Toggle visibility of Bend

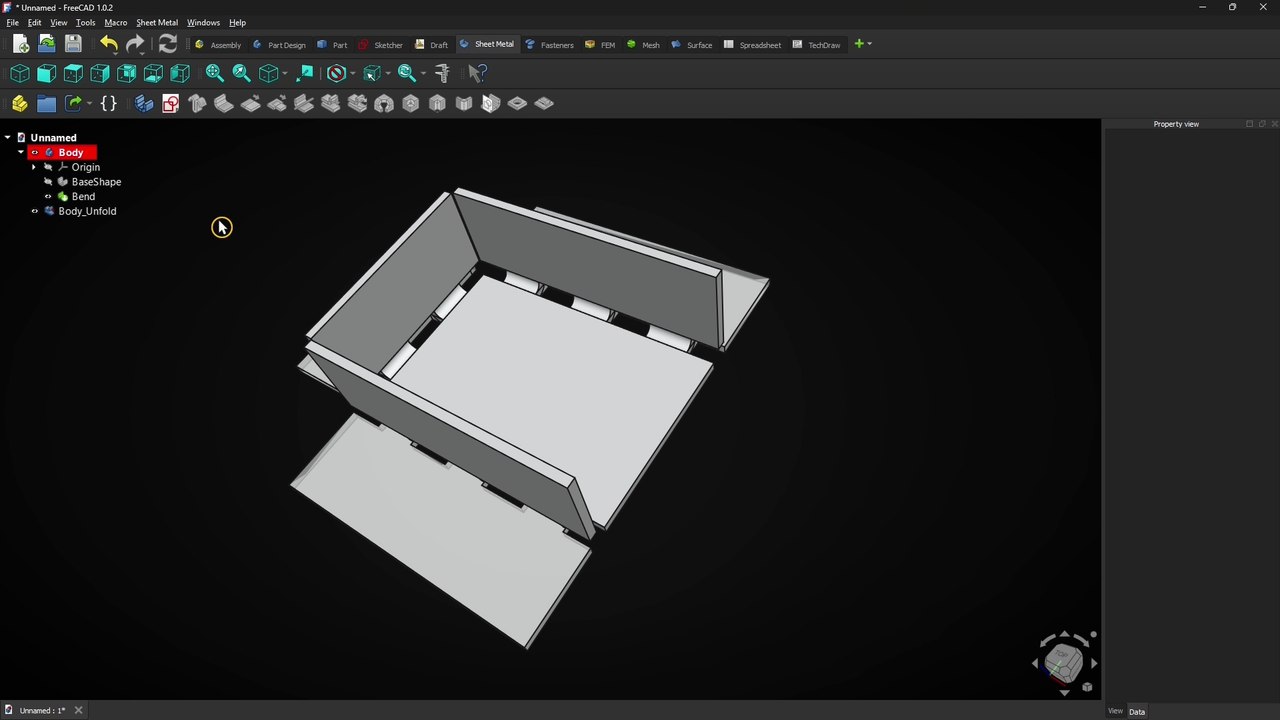tap(48, 197)
